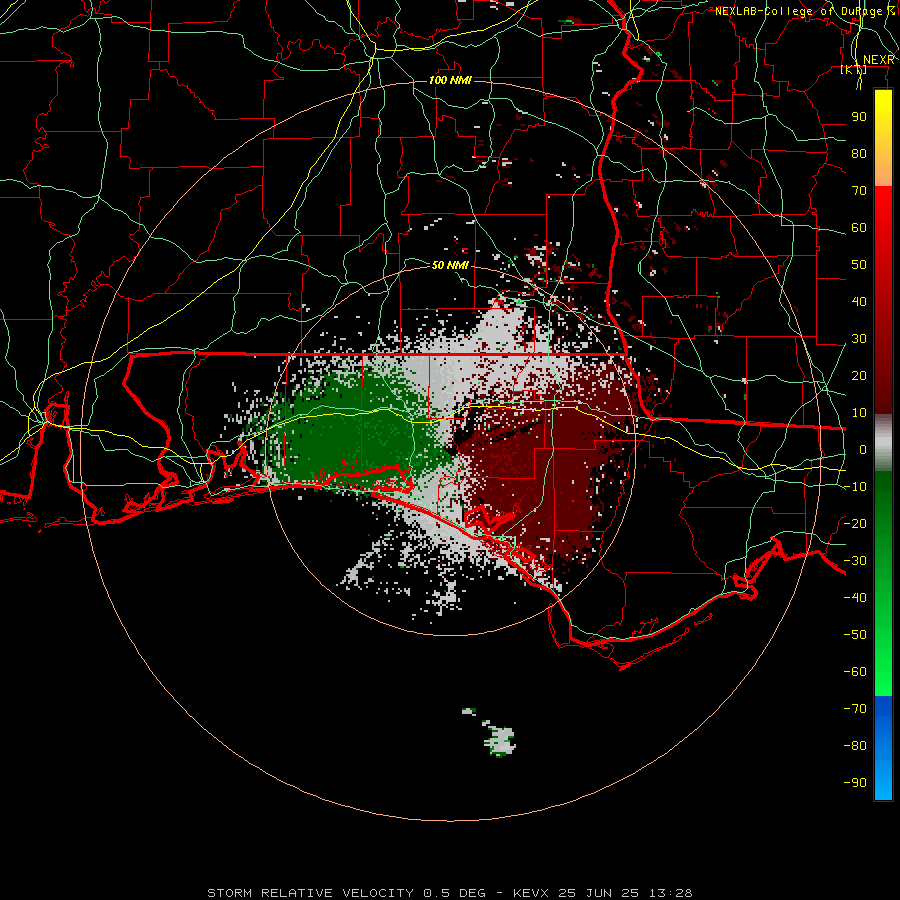Click the -40 value on velocity scale

(x=855, y=598)
